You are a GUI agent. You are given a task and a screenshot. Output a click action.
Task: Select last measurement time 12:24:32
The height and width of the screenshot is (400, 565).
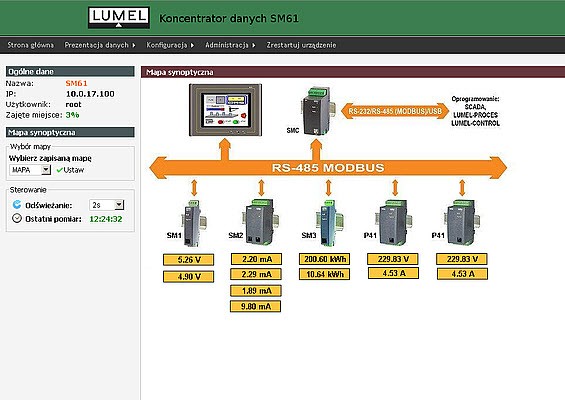[x=106, y=219]
